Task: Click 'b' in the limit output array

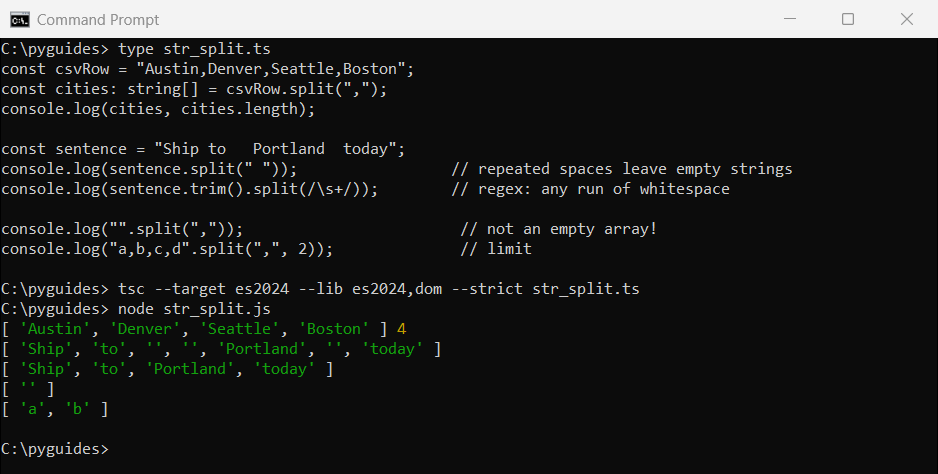Action: point(77,409)
